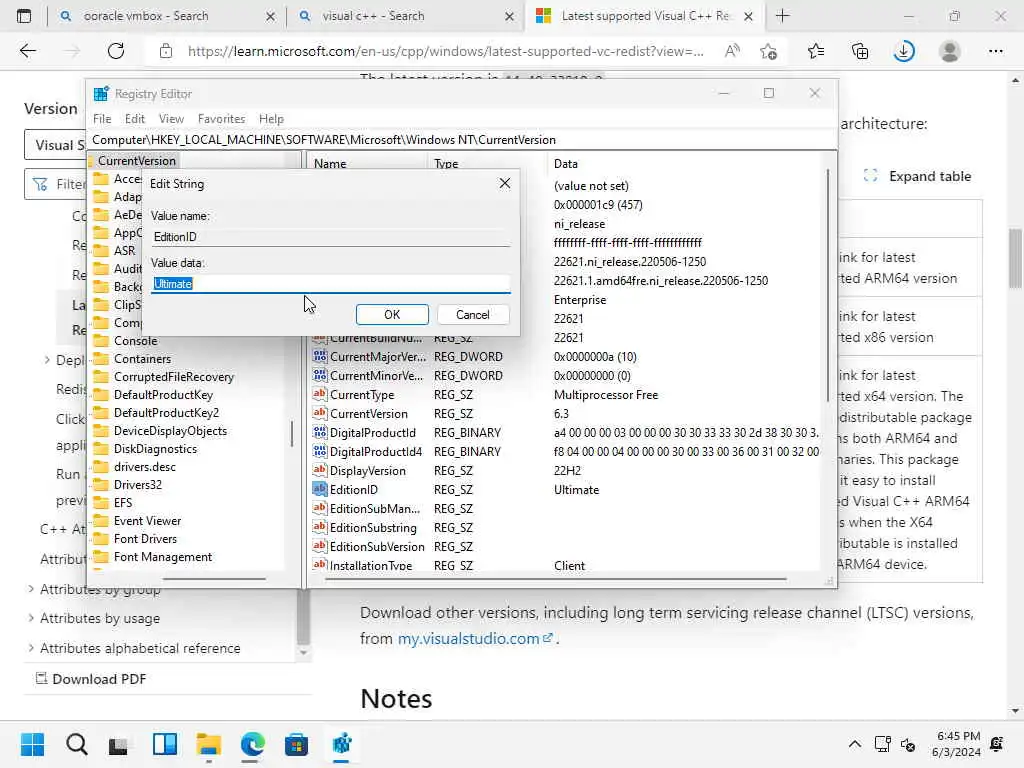Switch to the visual c++ Search tab
The height and width of the screenshot is (768, 1024).
pyautogui.click(x=405, y=16)
